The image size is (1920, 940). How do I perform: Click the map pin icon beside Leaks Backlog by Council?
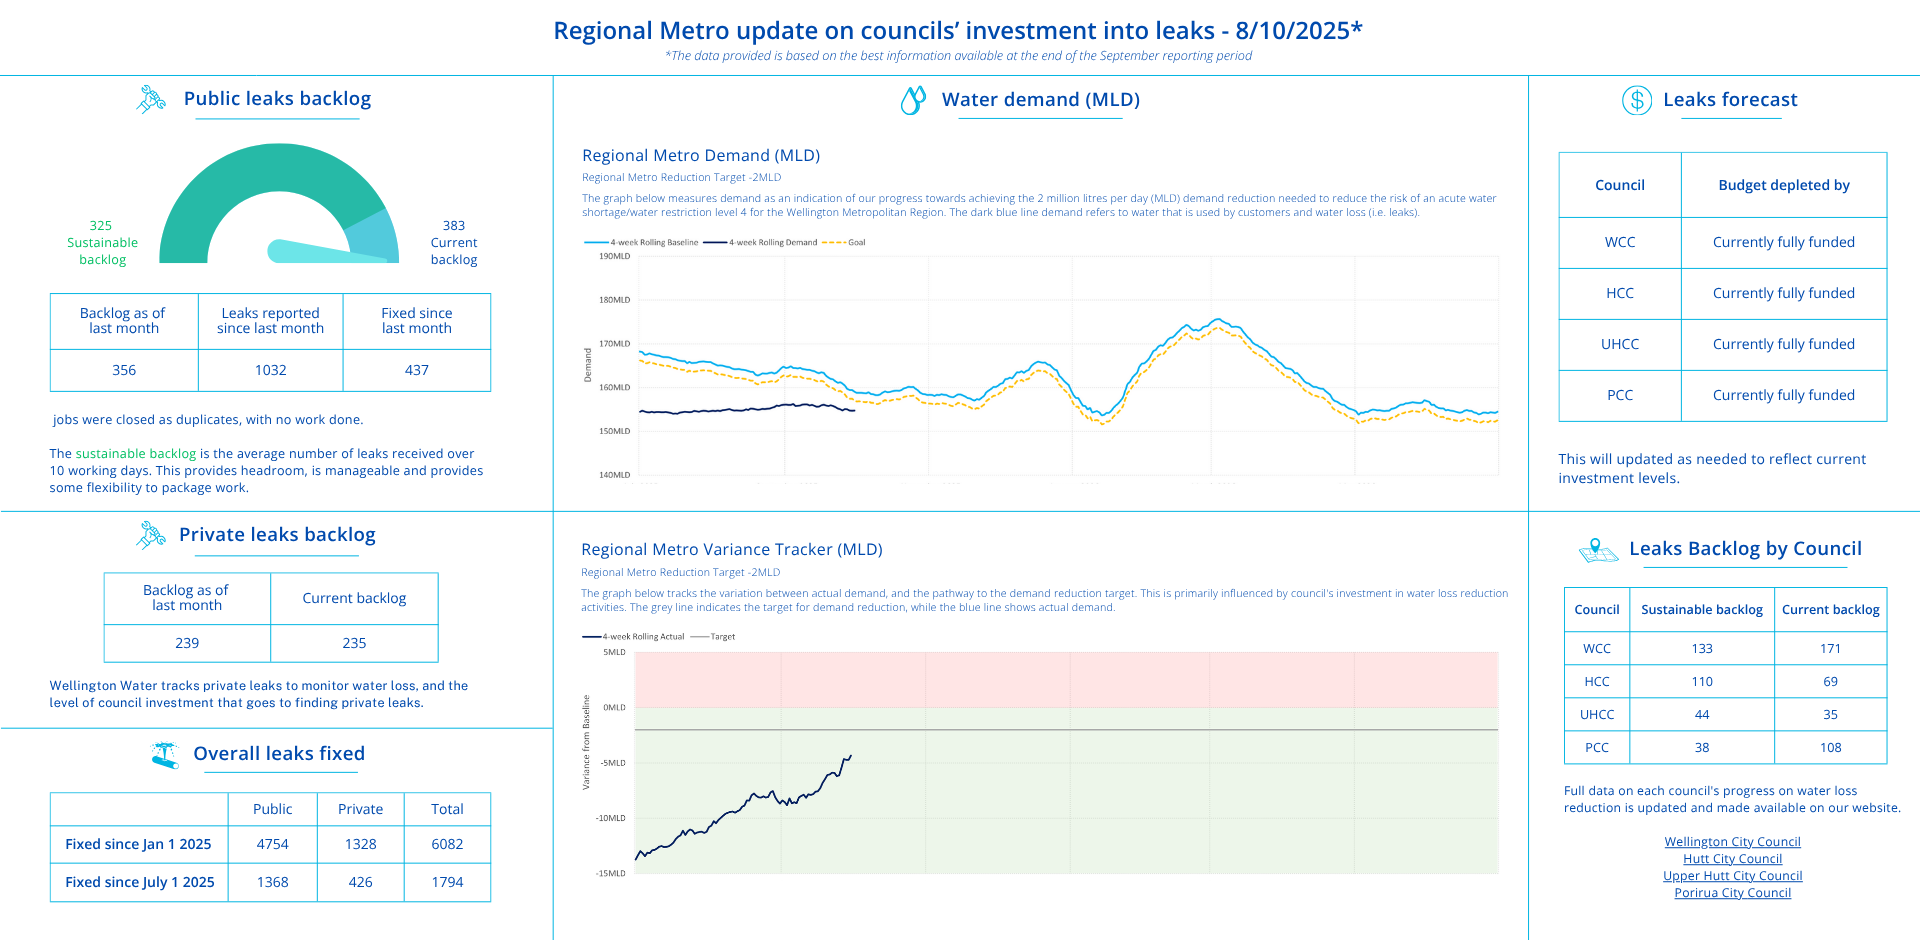click(x=1598, y=550)
